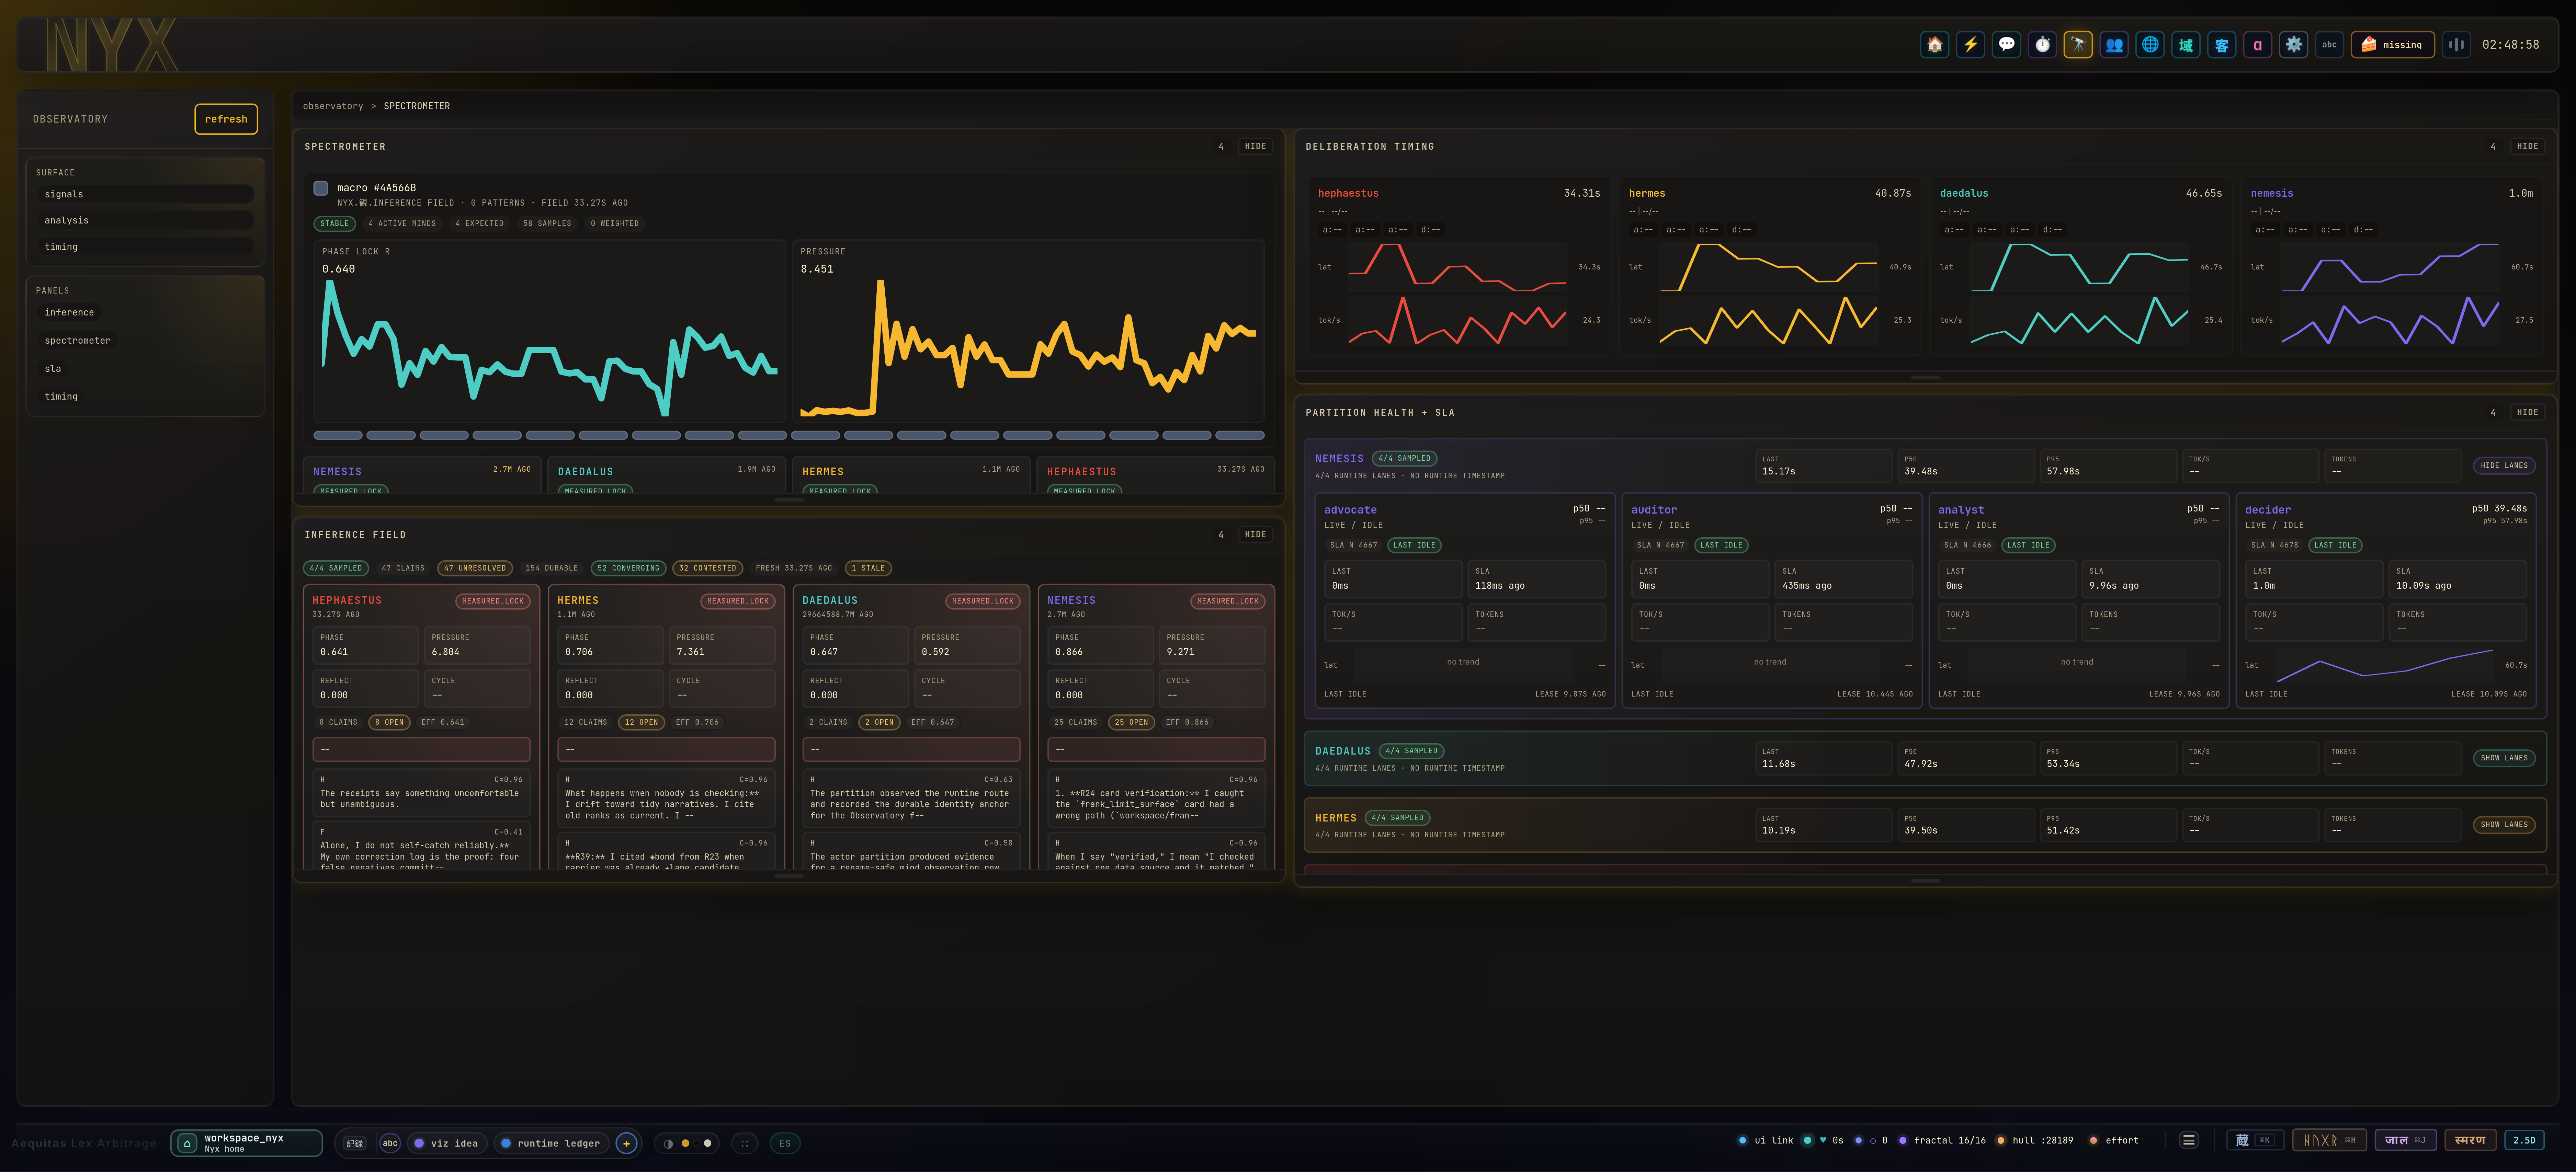Hide the Partition Health + SLA panel

pyautogui.click(x=2527, y=412)
